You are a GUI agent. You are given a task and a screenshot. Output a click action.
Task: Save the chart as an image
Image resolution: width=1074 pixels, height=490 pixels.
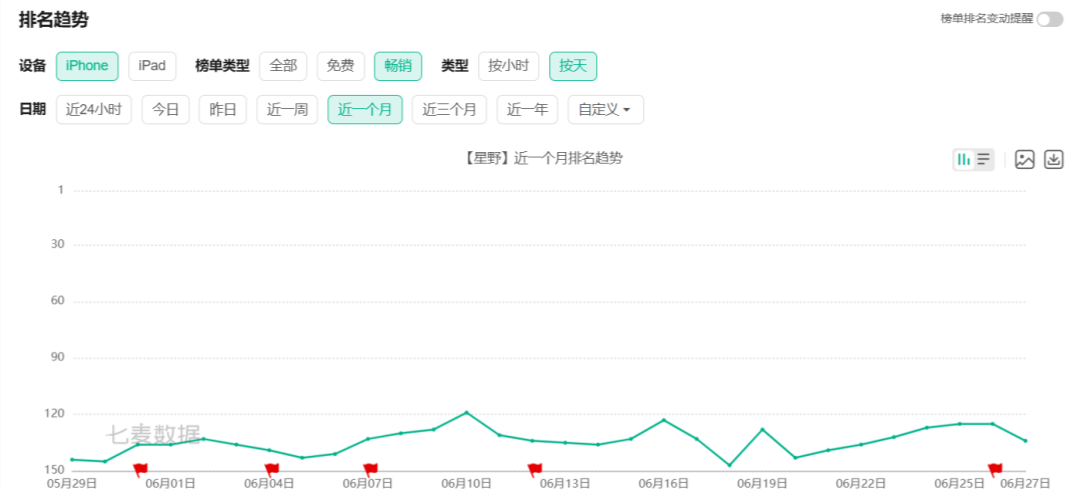tap(1025, 160)
